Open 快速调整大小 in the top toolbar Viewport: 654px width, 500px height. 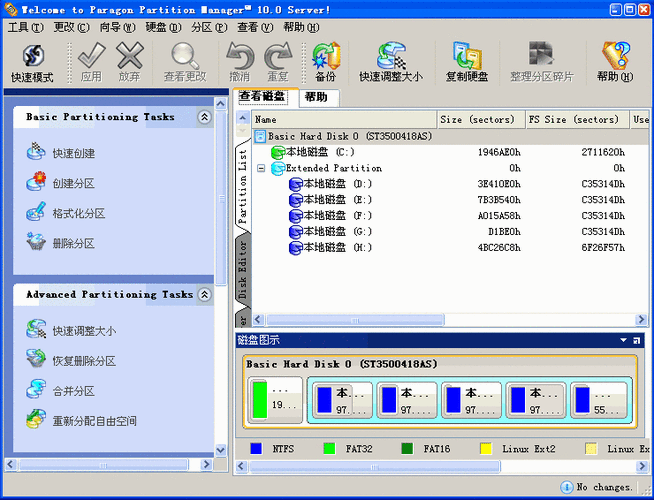point(391,63)
